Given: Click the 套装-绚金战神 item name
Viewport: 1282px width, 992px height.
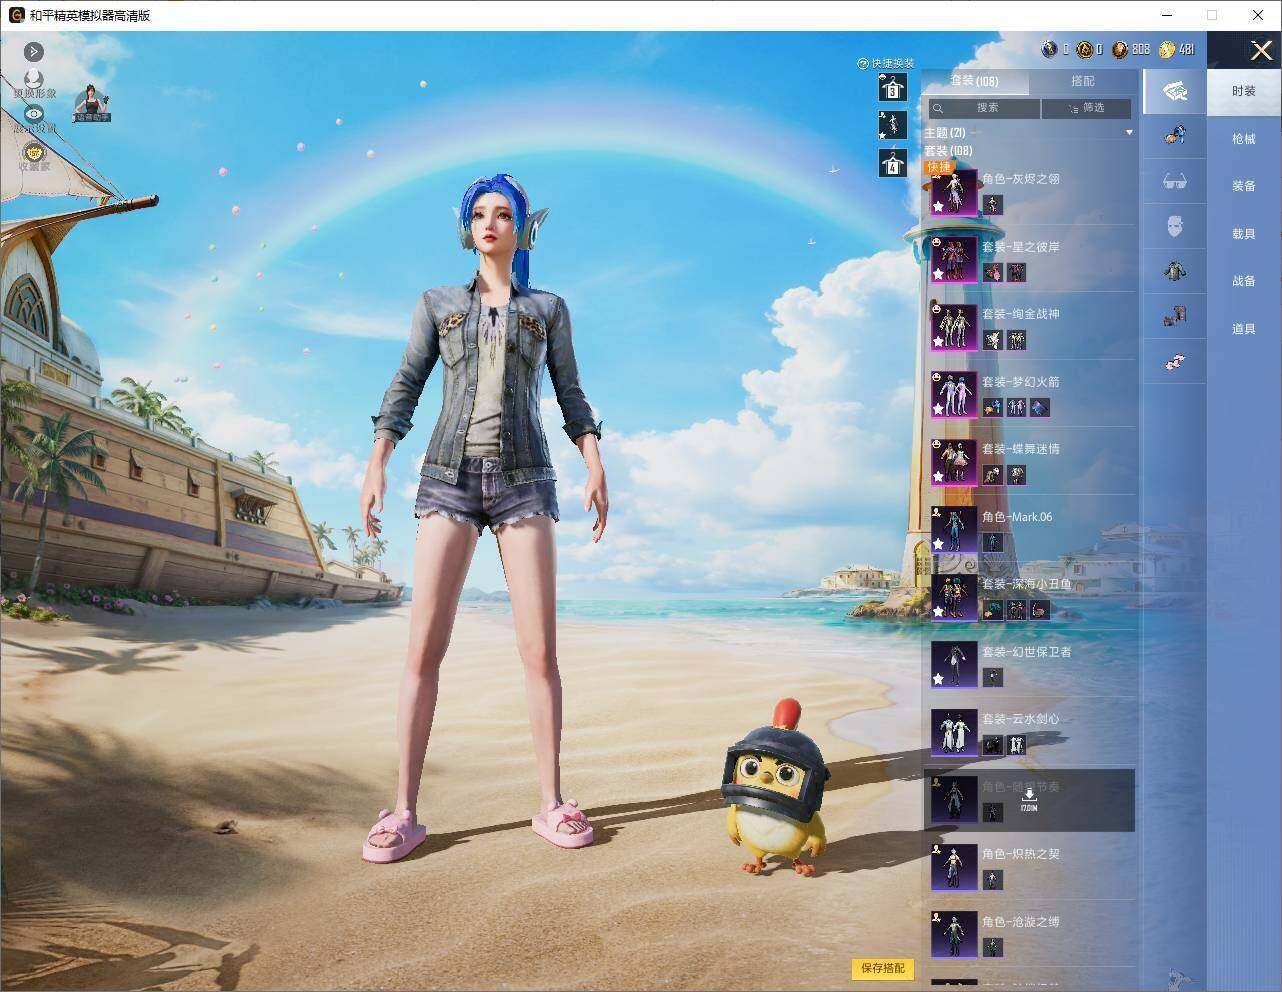Looking at the screenshot, I should (1021, 314).
